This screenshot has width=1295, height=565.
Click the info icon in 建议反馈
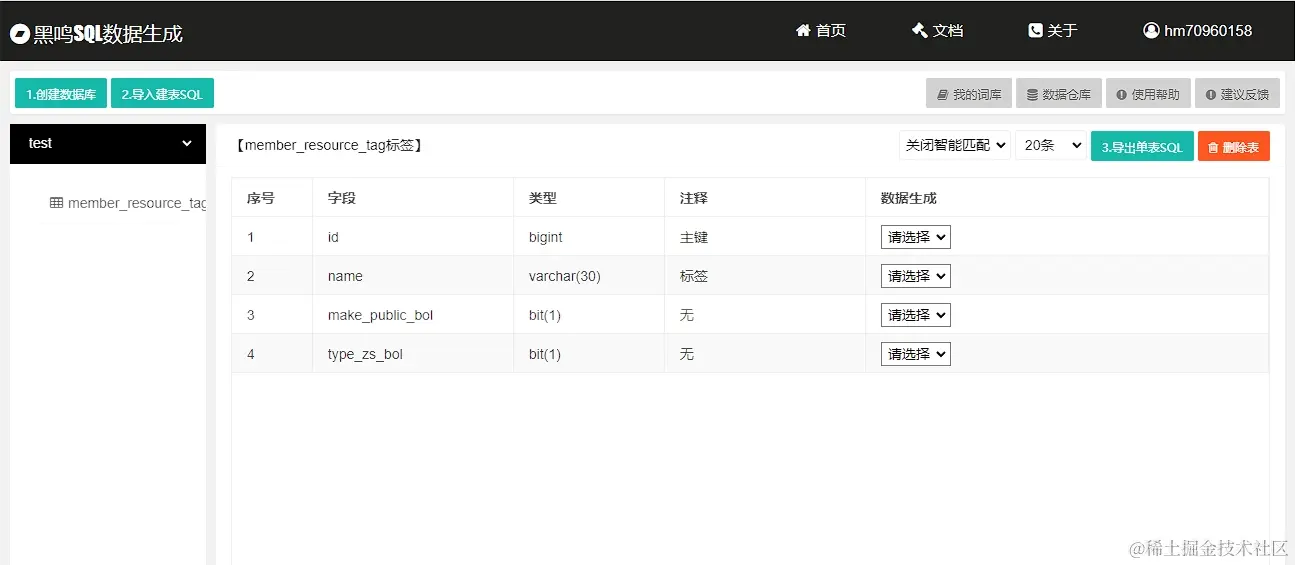[1211, 95]
